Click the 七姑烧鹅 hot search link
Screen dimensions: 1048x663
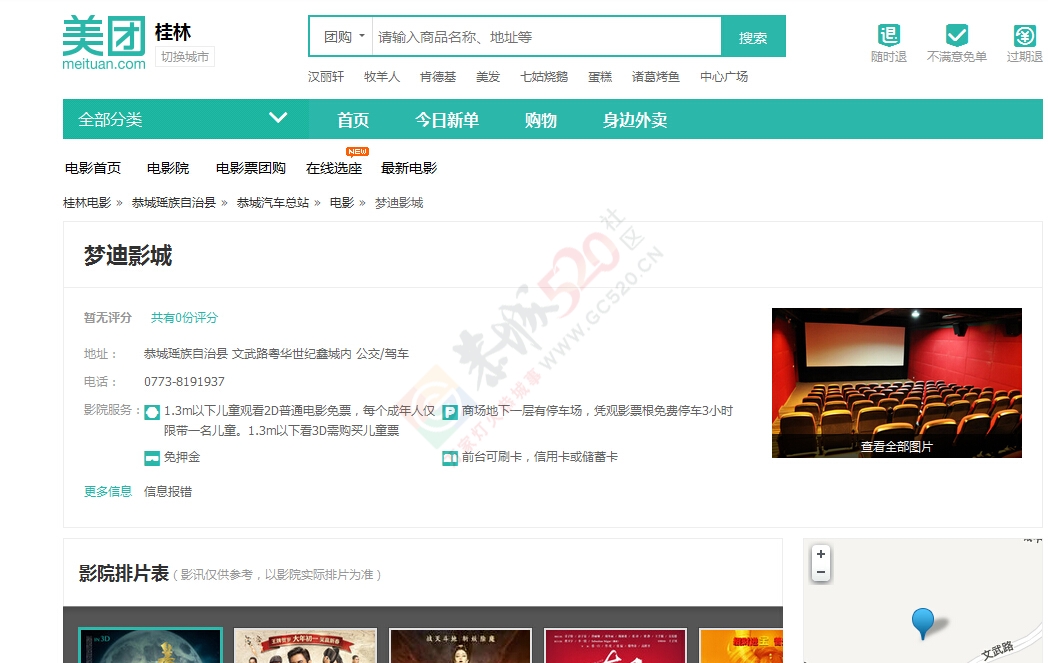coord(544,77)
